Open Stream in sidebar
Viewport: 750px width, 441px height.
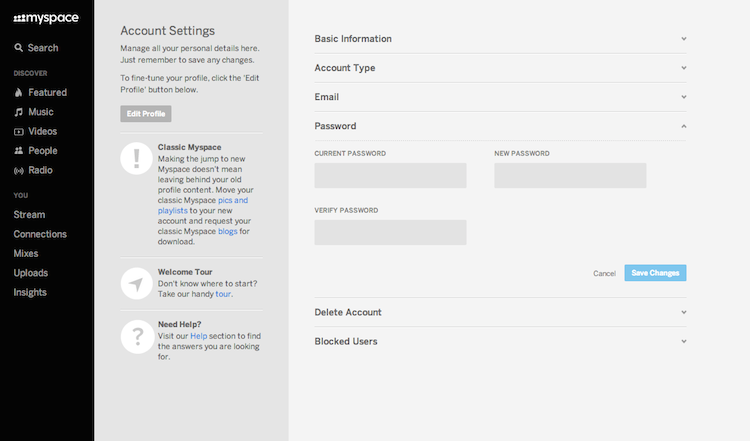click(29, 215)
